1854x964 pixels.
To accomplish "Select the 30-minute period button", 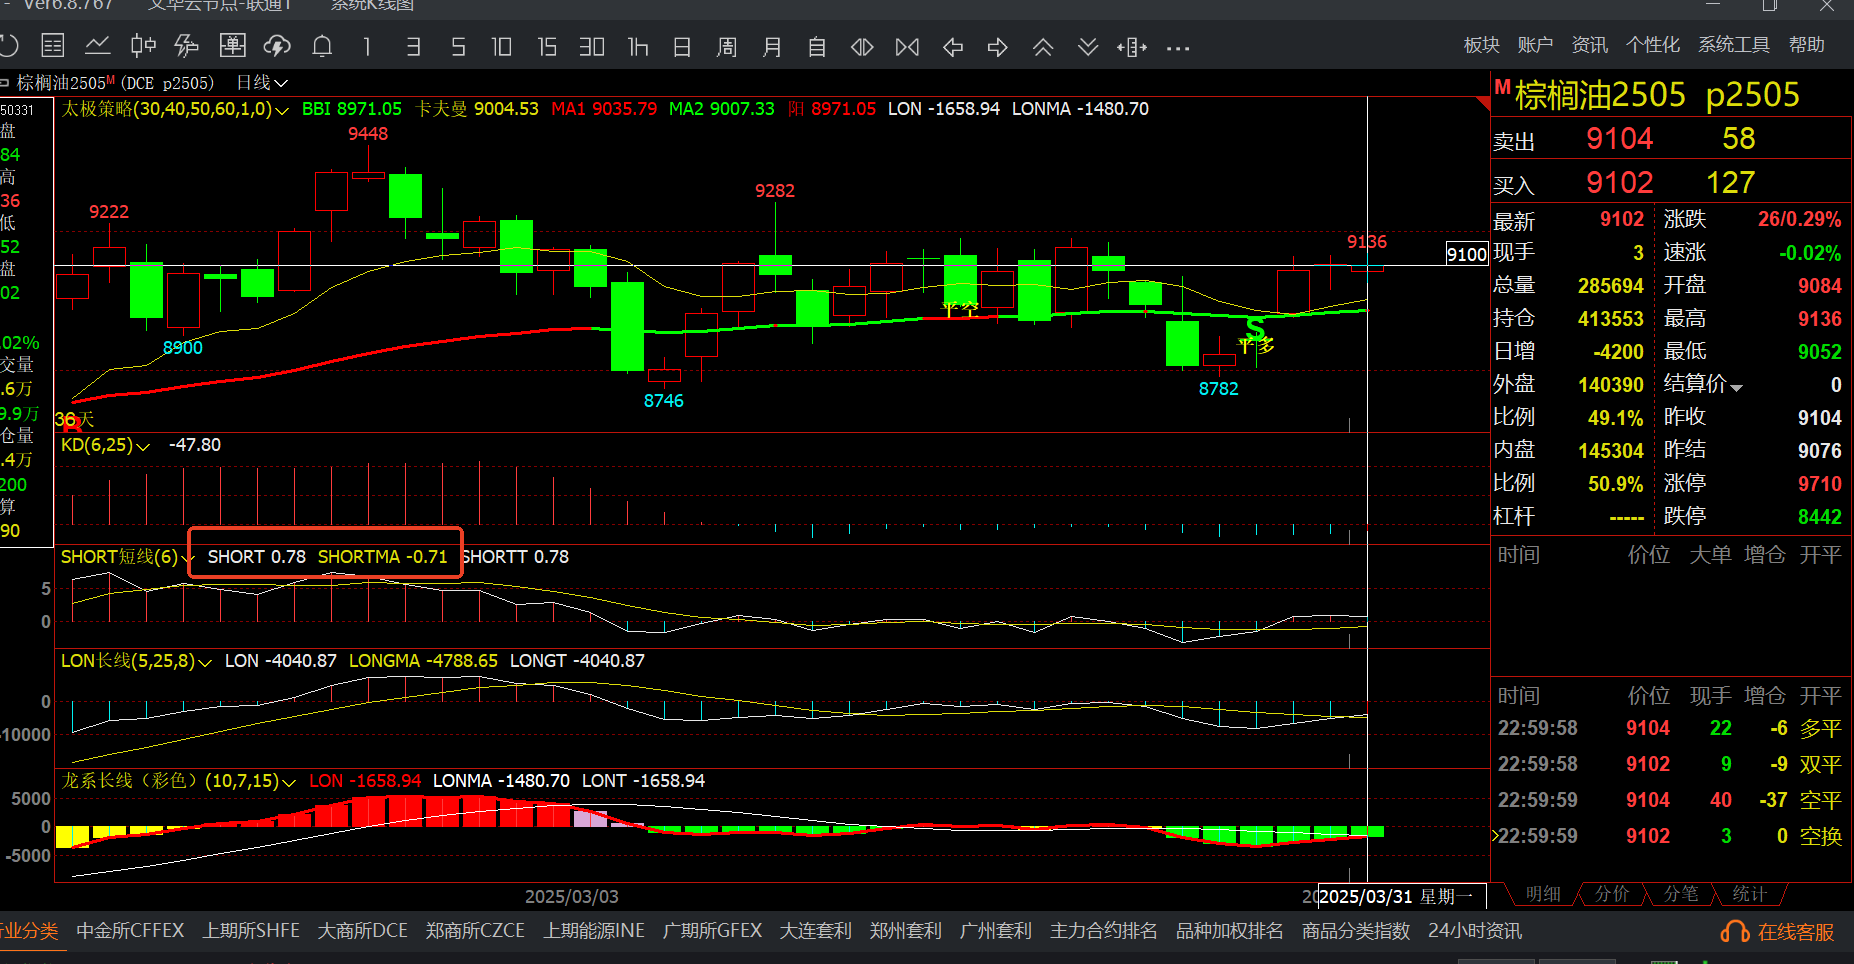I will click(x=592, y=47).
